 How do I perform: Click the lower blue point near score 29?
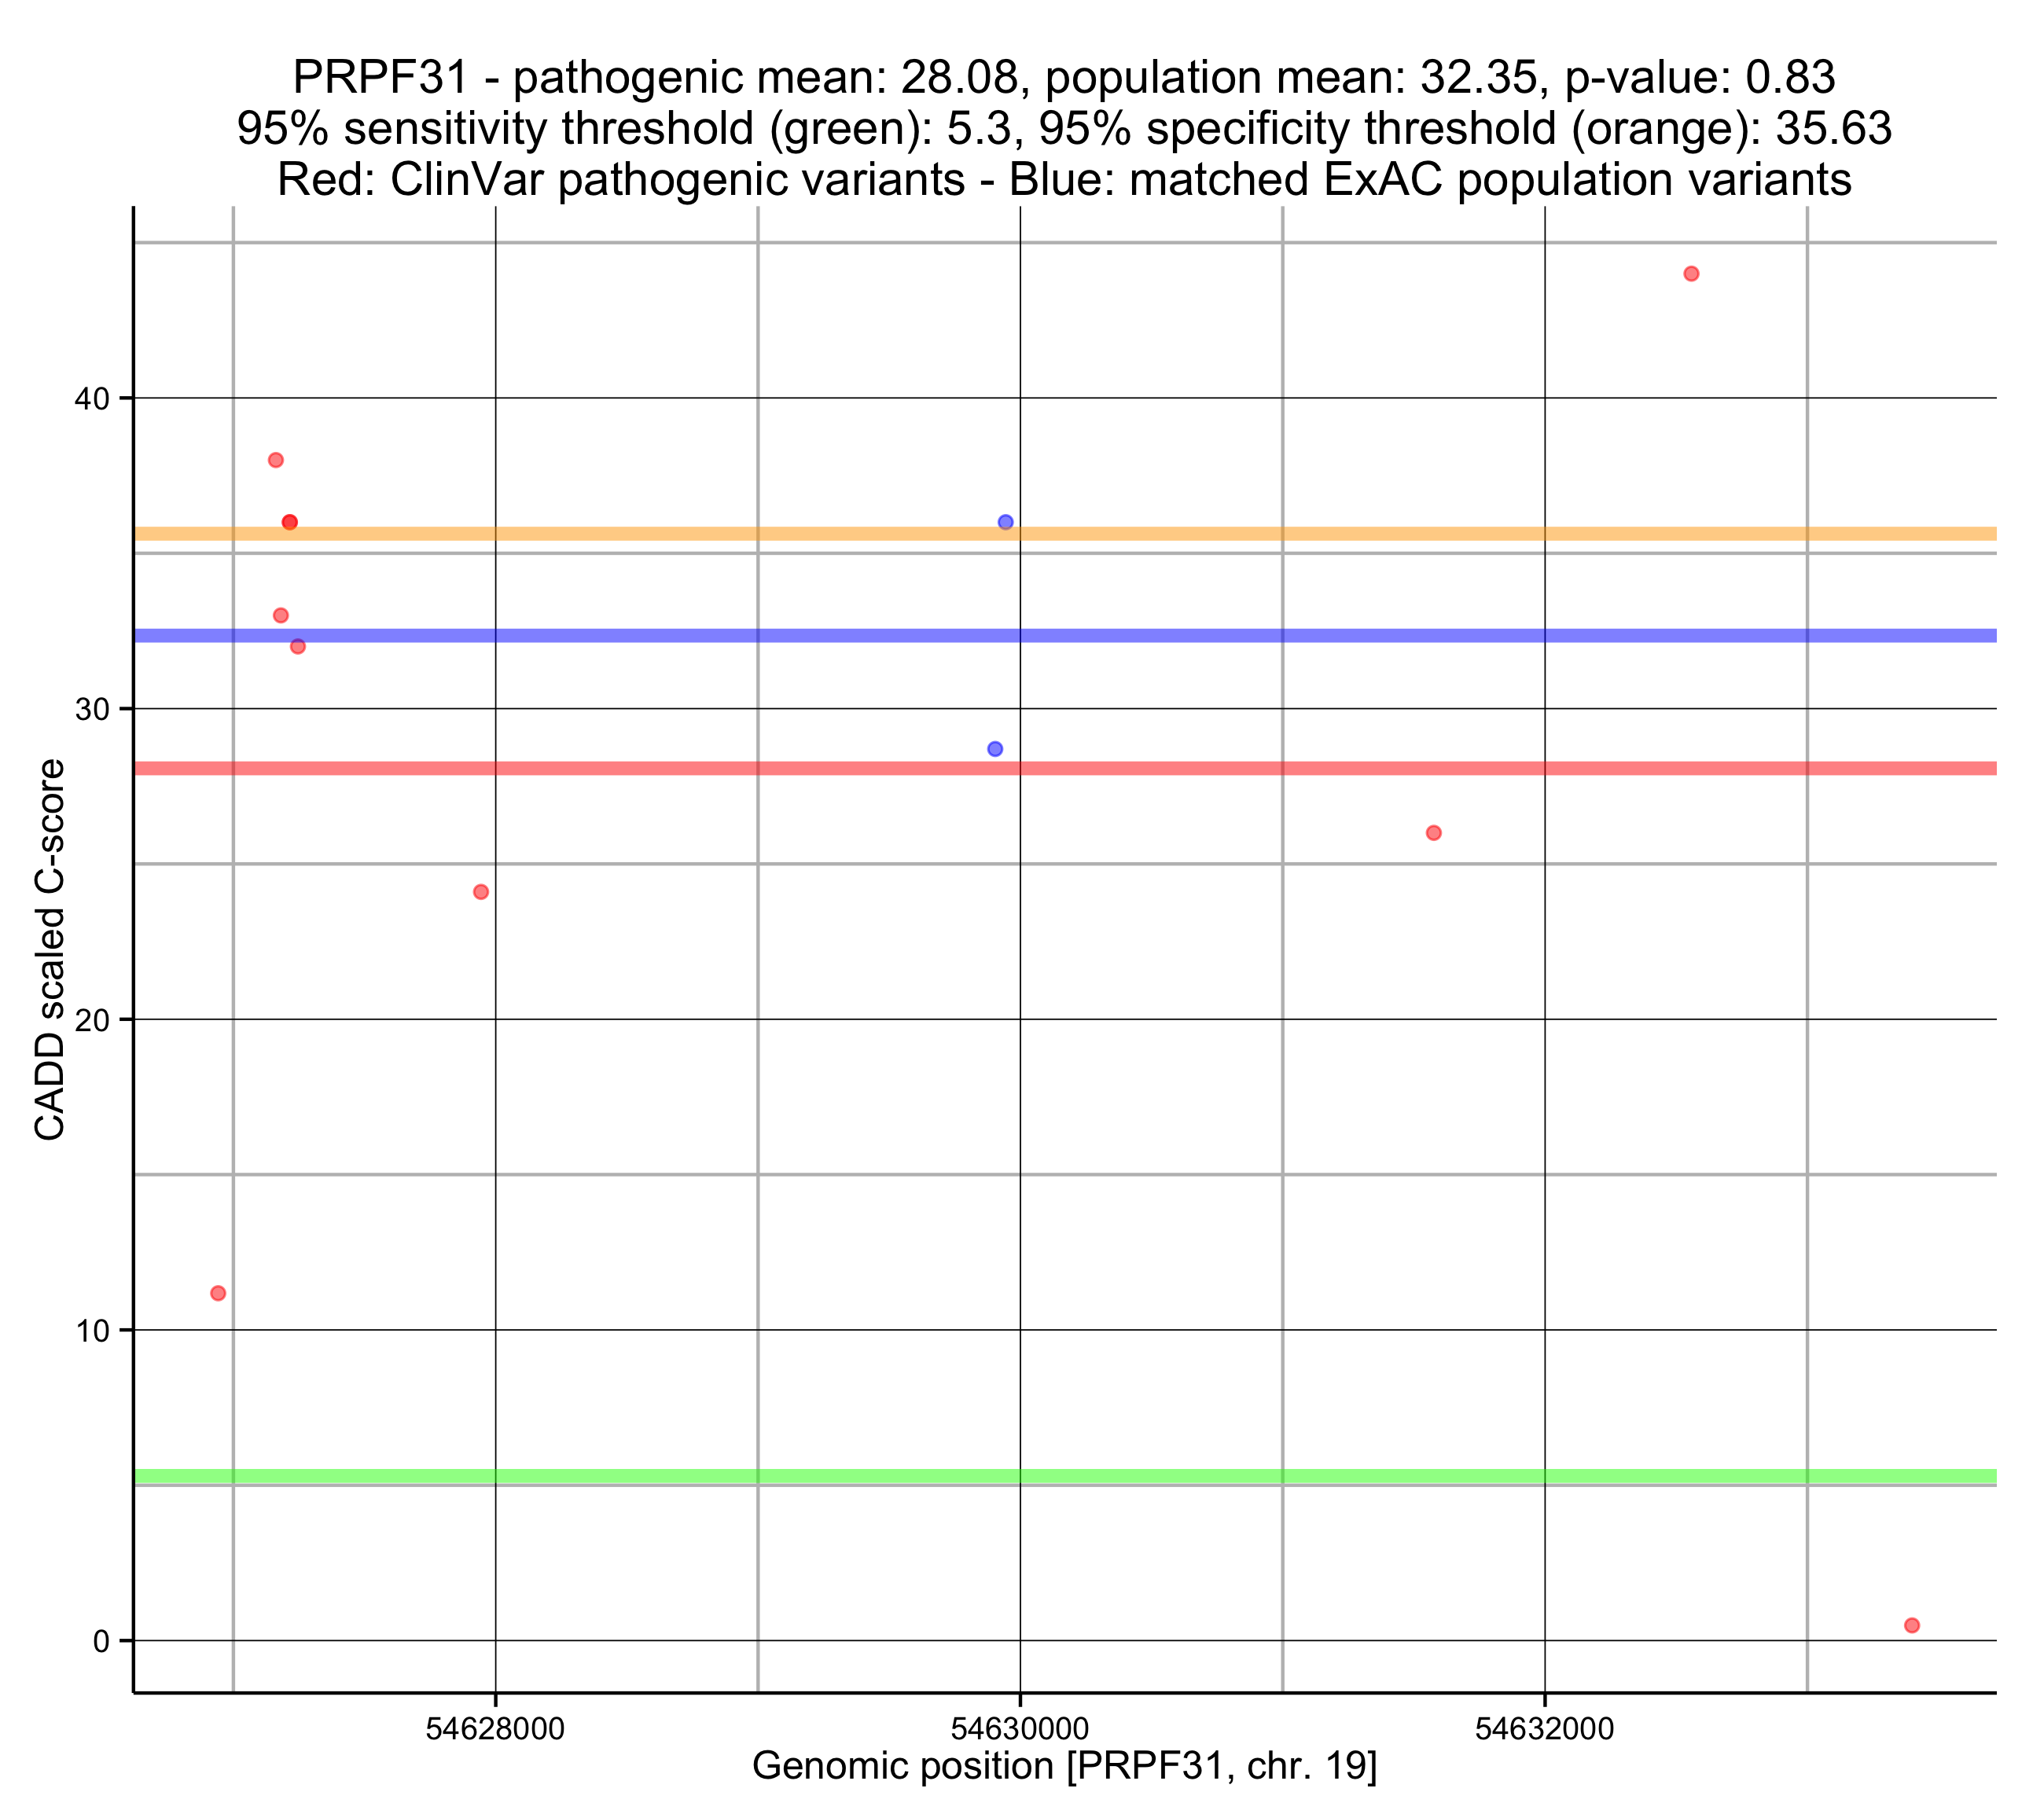click(995, 749)
